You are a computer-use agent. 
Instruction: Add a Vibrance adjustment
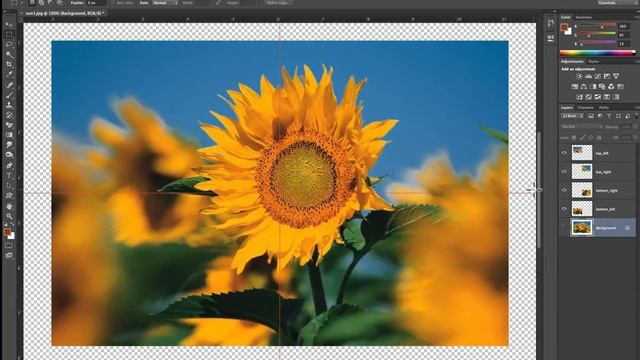(x=616, y=76)
